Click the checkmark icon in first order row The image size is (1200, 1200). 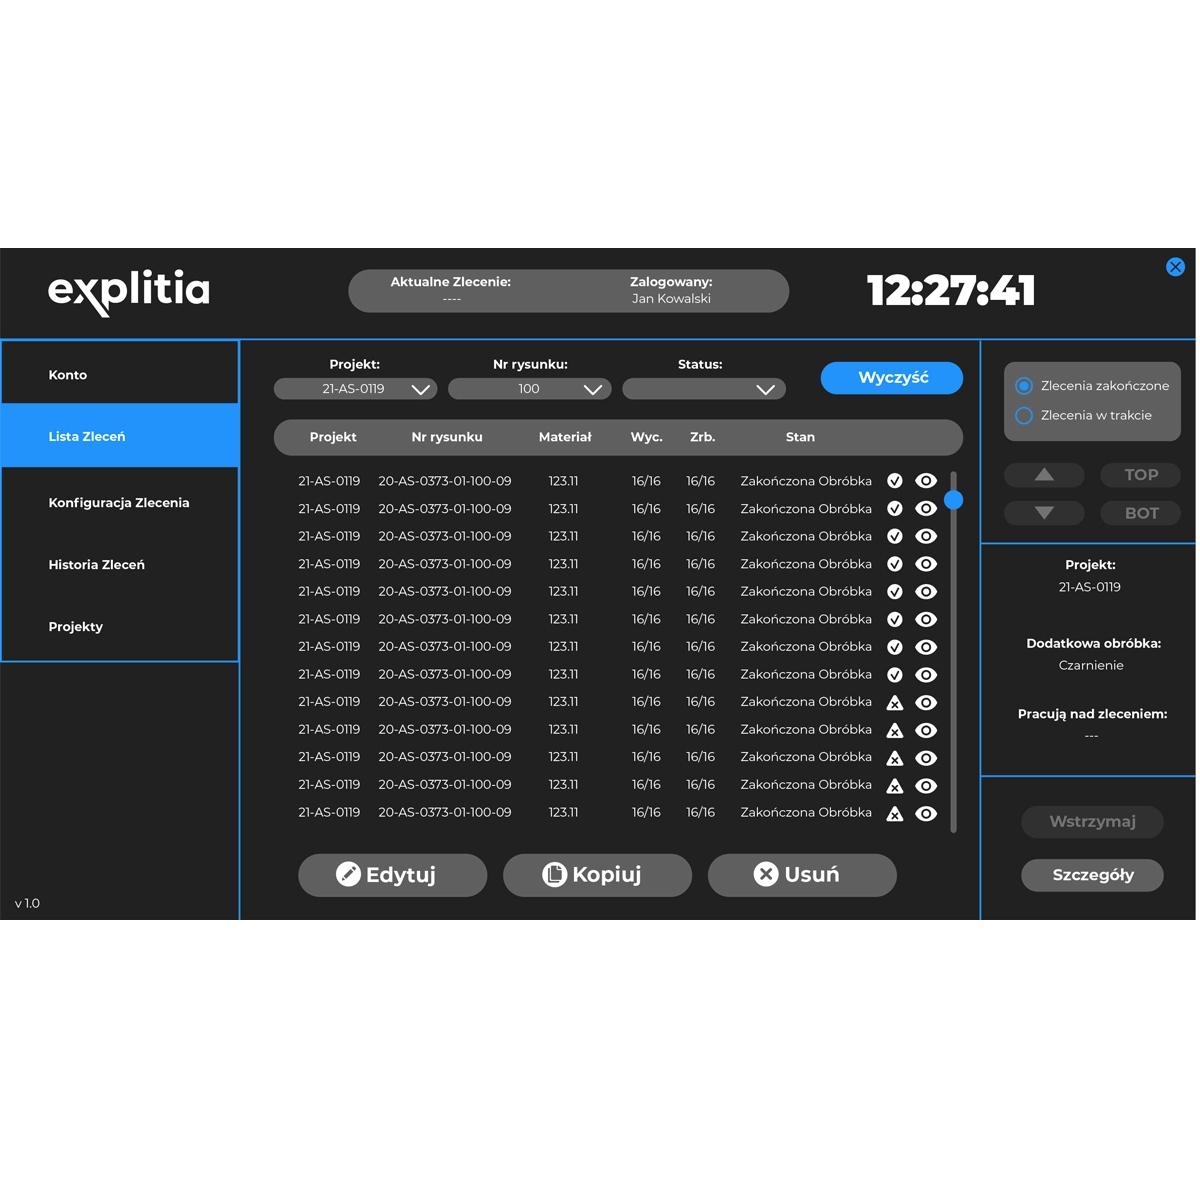click(895, 481)
